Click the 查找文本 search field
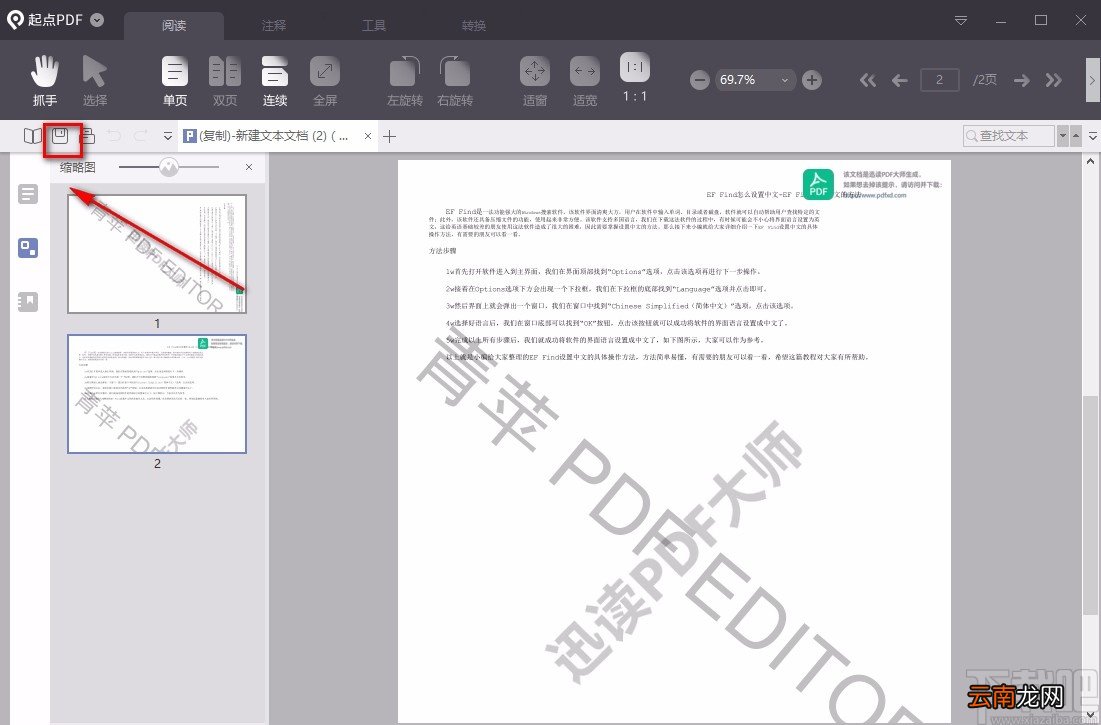This screenshot has height=725, width=1101. 1009,135
